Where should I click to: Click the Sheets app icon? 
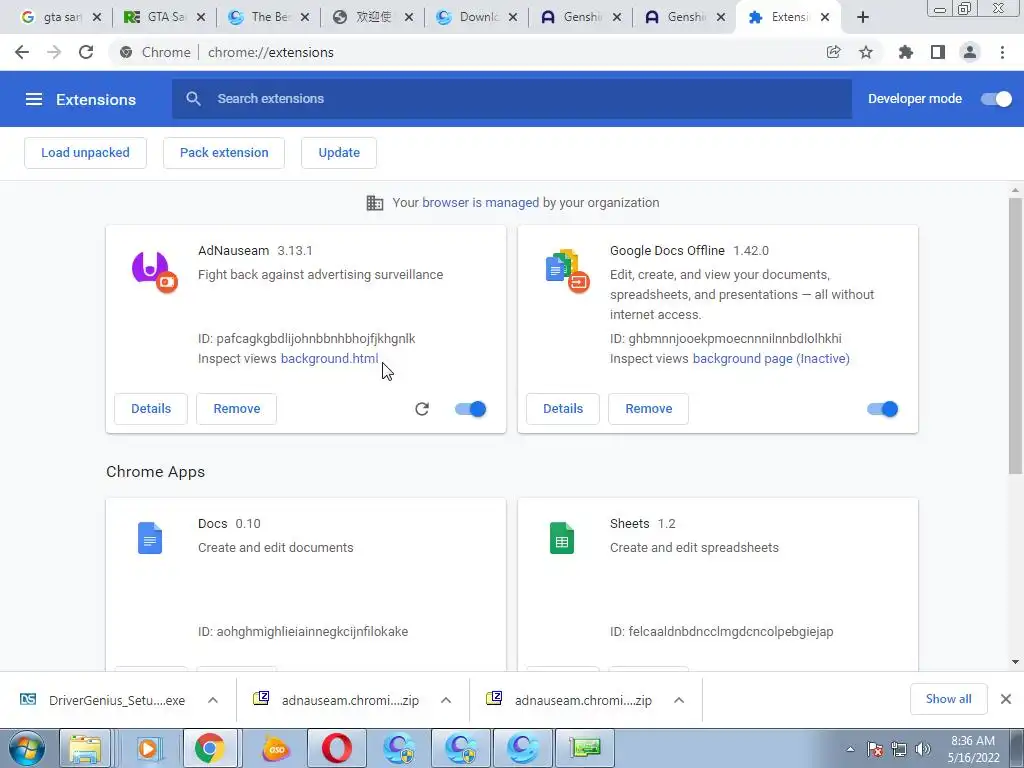(562, 538)
